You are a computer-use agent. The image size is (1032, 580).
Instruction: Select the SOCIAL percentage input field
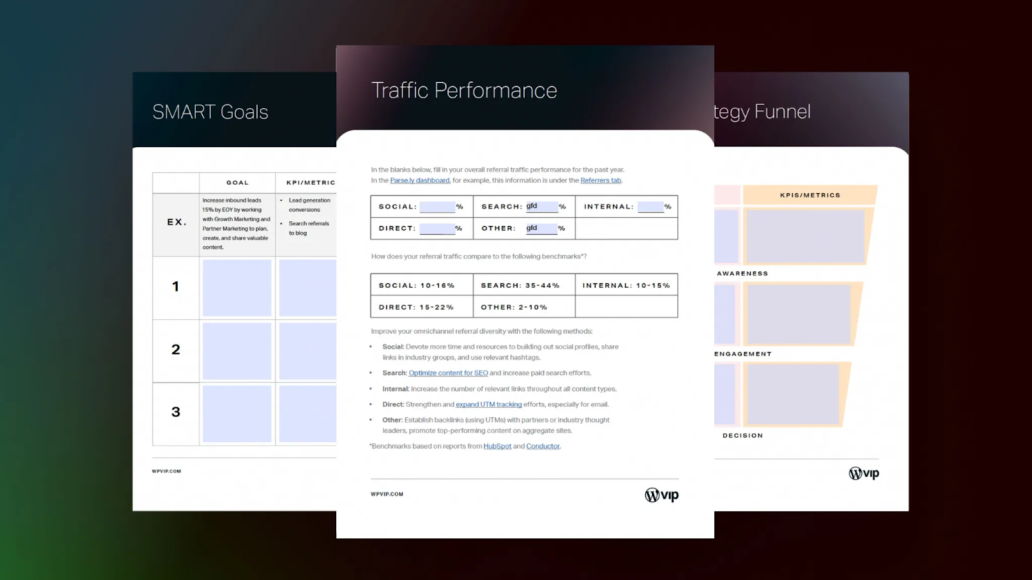click(437, 207)
